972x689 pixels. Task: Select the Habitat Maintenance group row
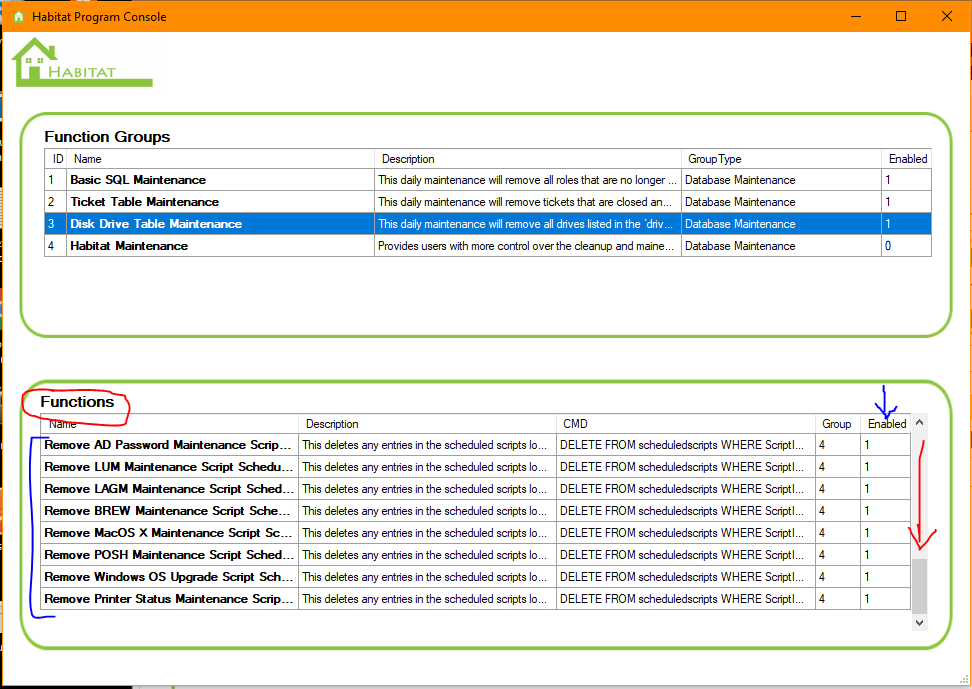pos(129,246)
